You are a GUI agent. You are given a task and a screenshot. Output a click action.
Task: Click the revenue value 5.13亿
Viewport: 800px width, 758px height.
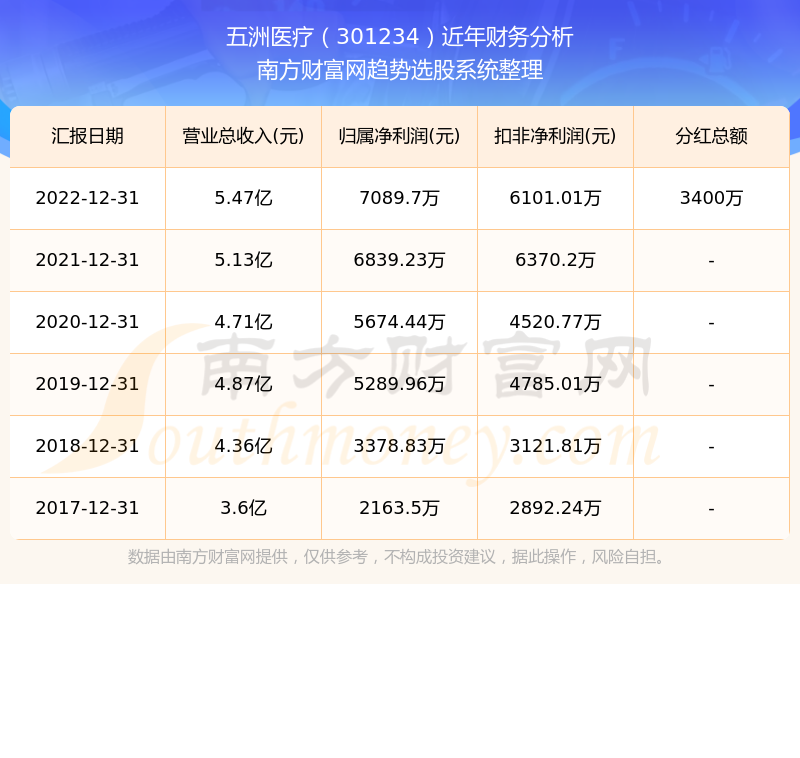tap(243, 260)
